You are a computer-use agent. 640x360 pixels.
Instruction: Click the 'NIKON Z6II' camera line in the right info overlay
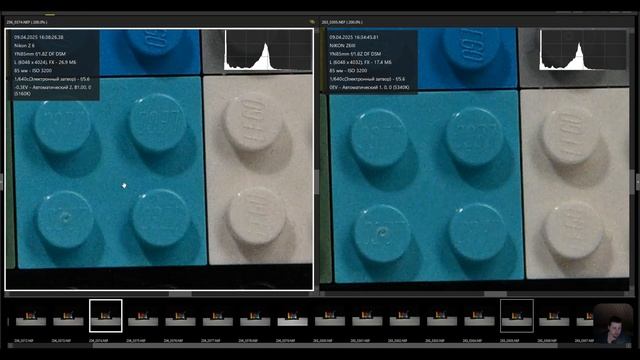342,45
